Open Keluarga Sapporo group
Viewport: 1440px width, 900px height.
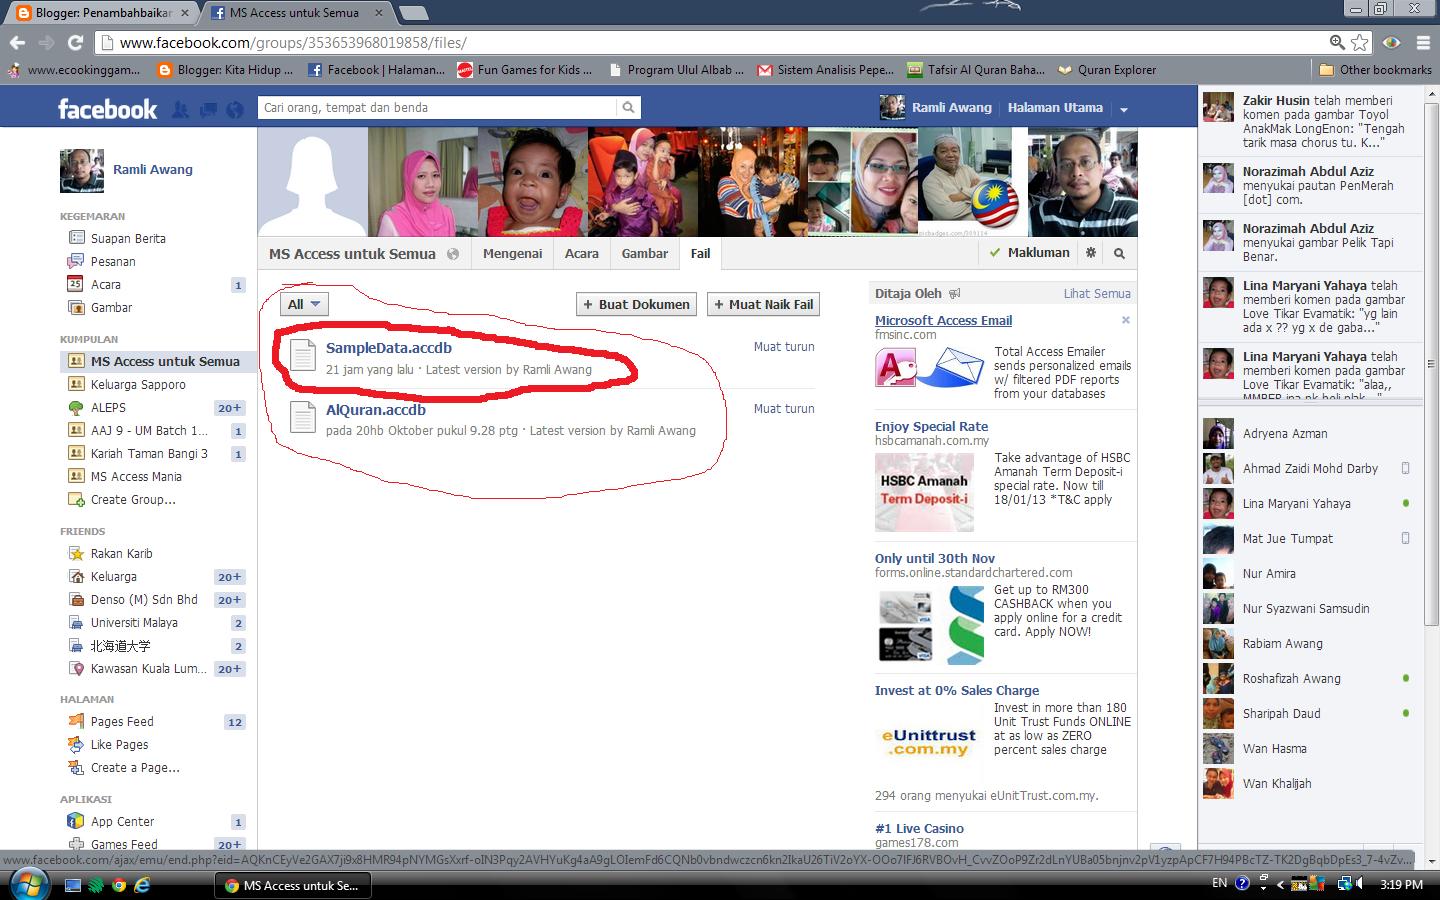(x=138, y=385)
